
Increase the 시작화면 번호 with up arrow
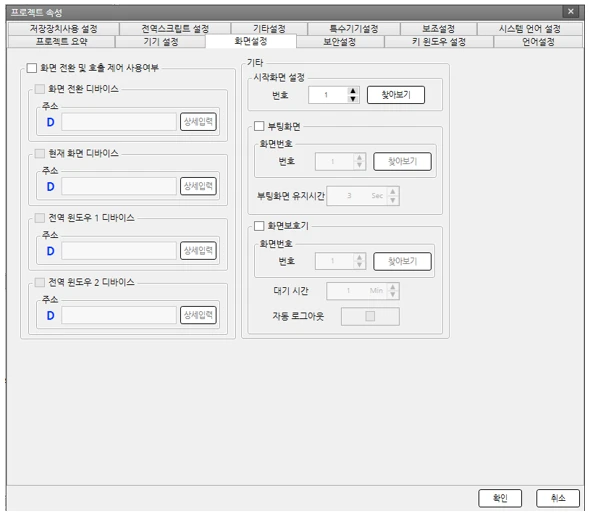[x=353, y=91]
